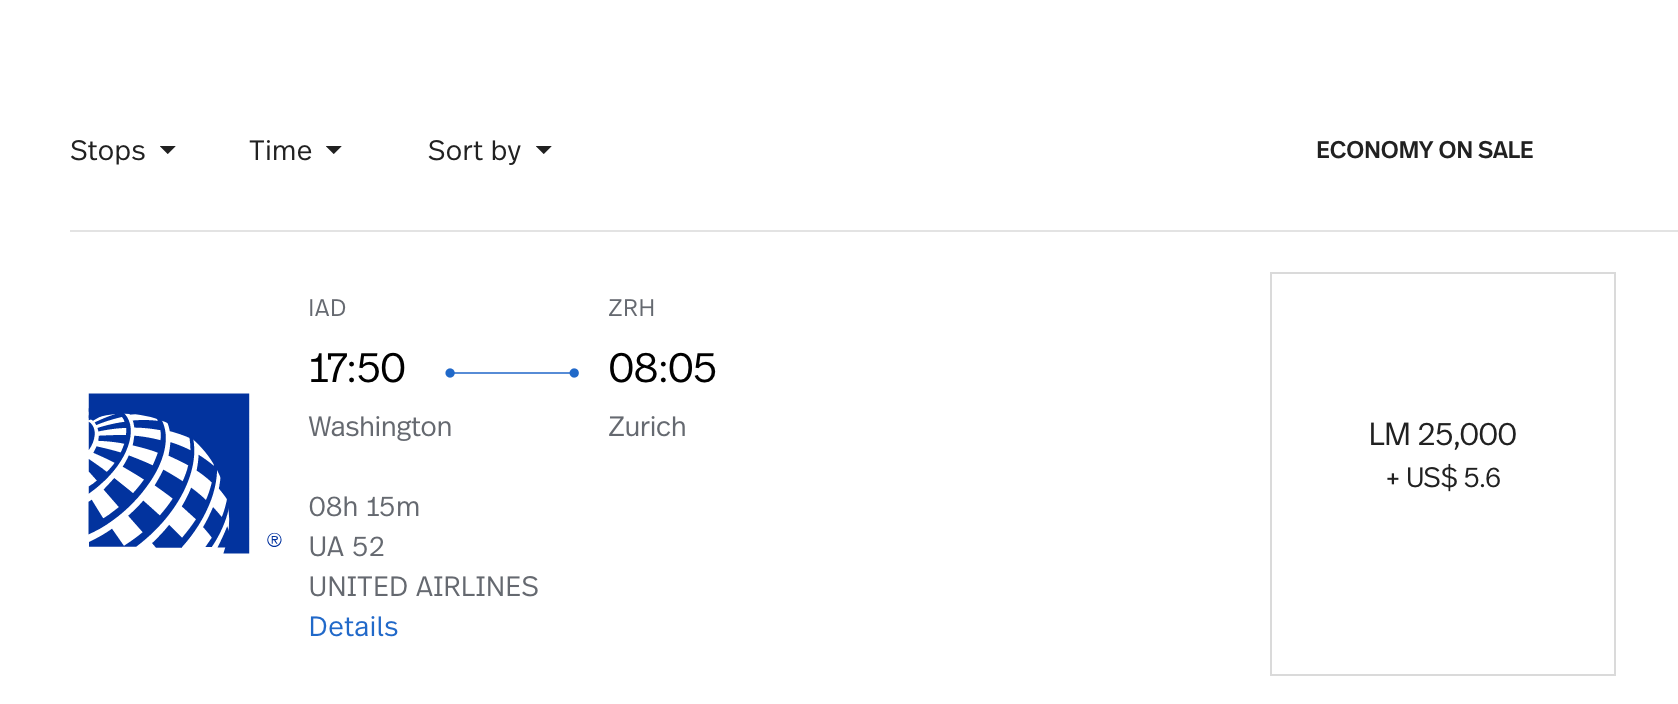Image resolution: width=1678 pixels, height=704 pixels.
Task: Open the Stops filter dropdown
Action: pos(123,150)
